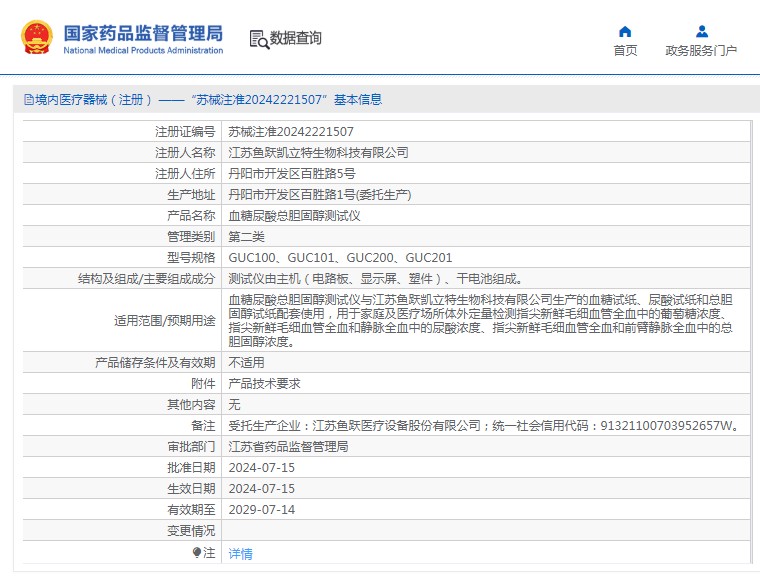The image size is (760, 578).
Task: Click the 数据查询 magnifier document icon
Action: [x=259, y=39]
